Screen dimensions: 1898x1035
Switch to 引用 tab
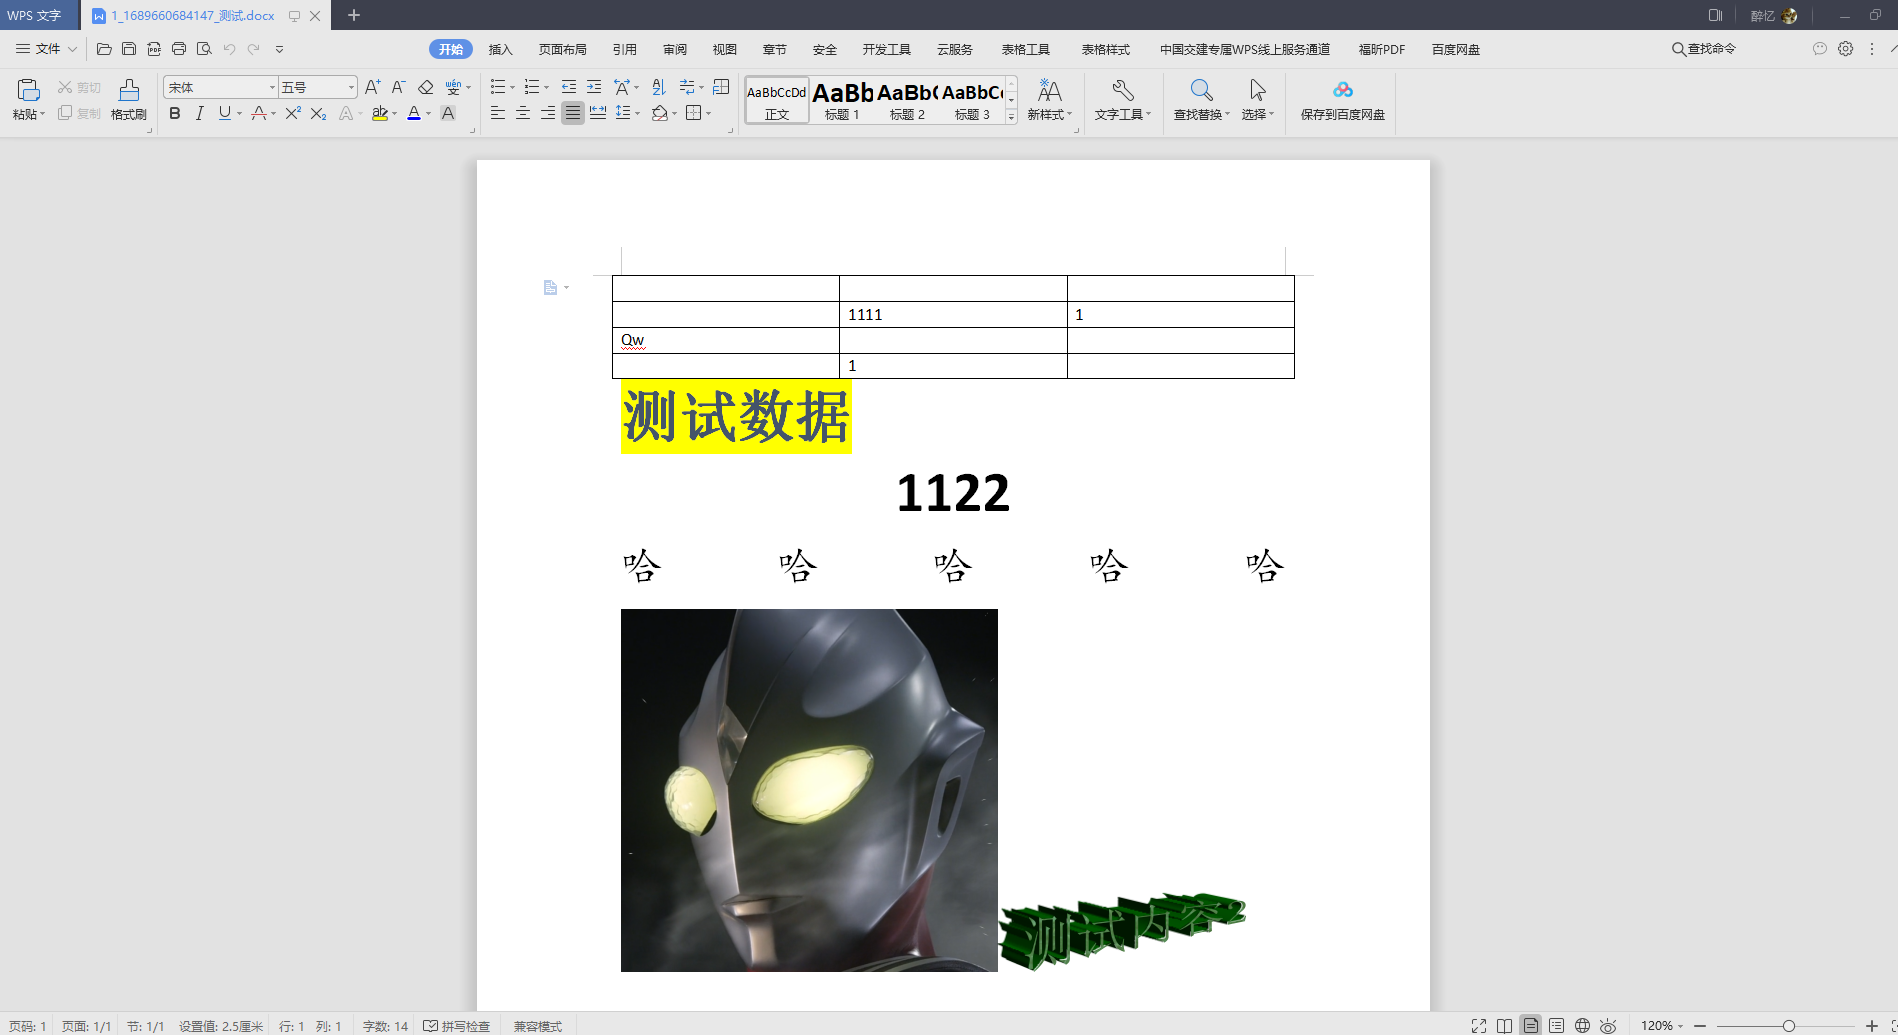coord(624,49)
